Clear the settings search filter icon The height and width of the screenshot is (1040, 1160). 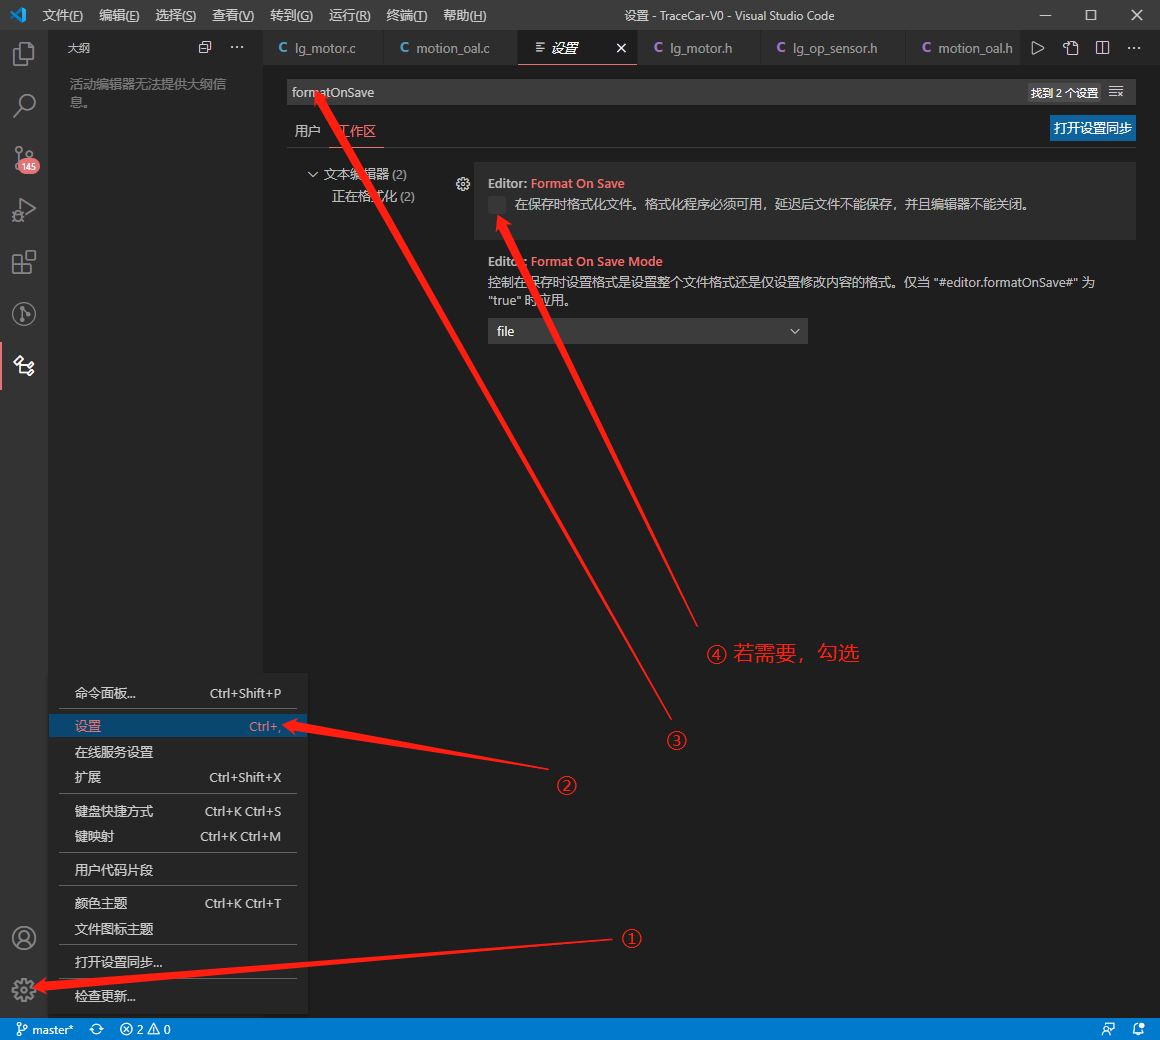pyautogui.click(x=1116, y=92)
